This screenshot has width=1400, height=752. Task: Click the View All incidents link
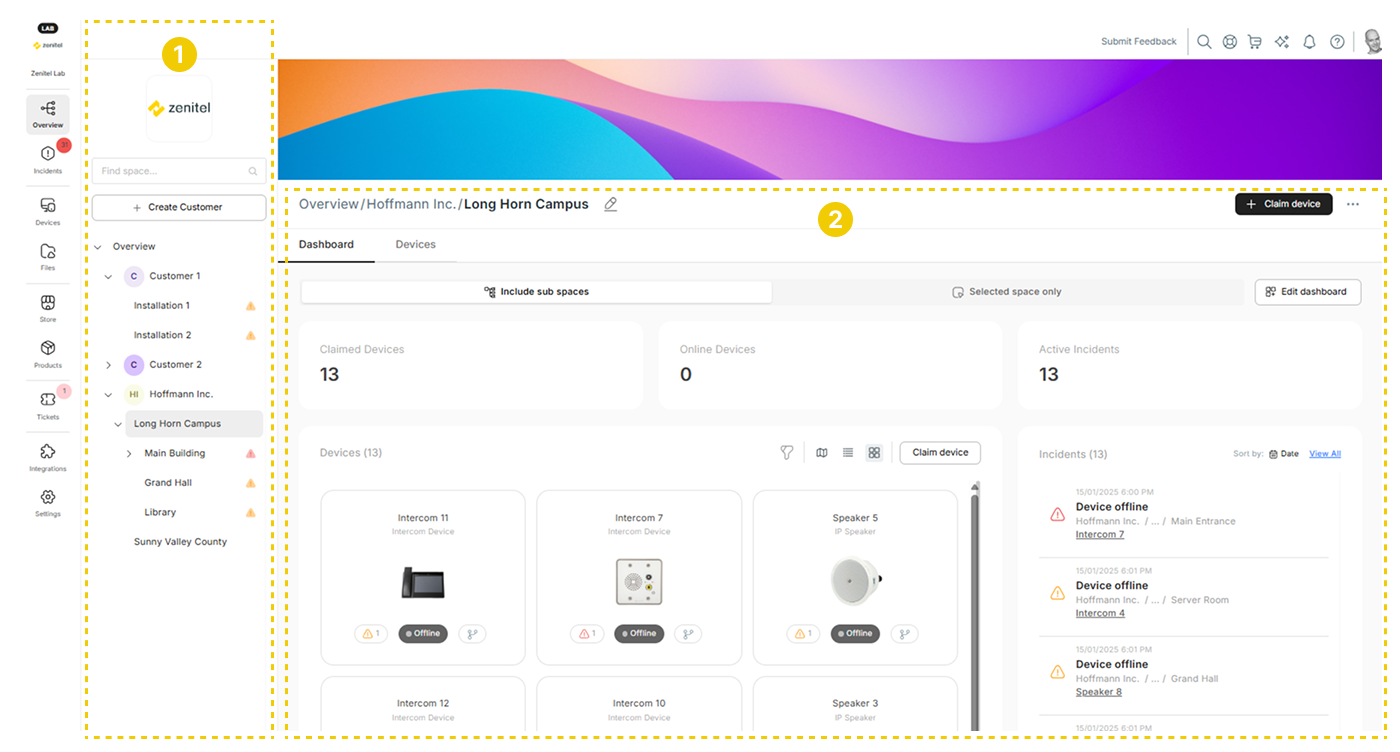point(1325,454)
